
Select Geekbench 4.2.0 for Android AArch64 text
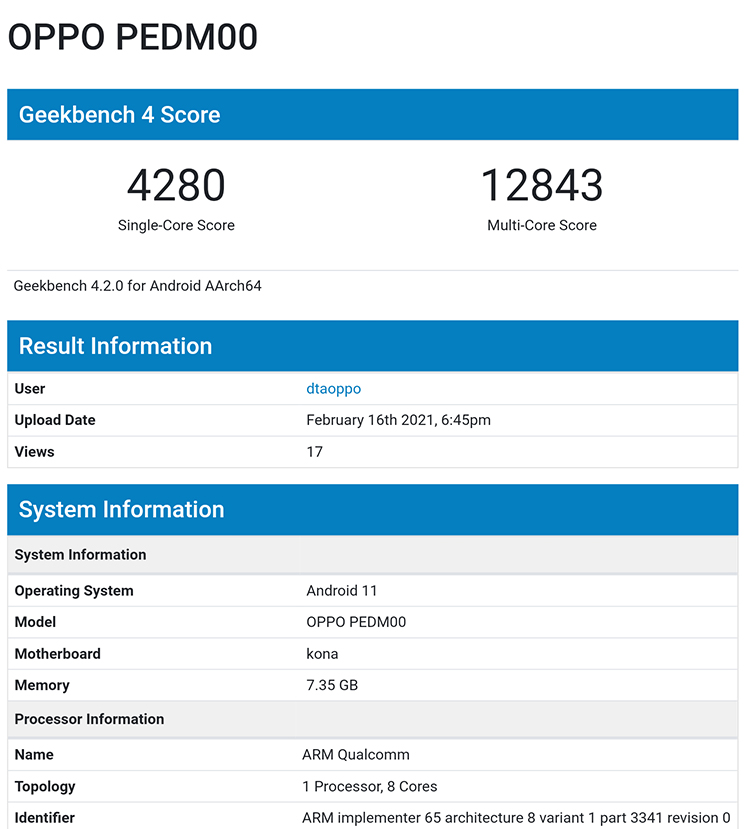[137, 286]
